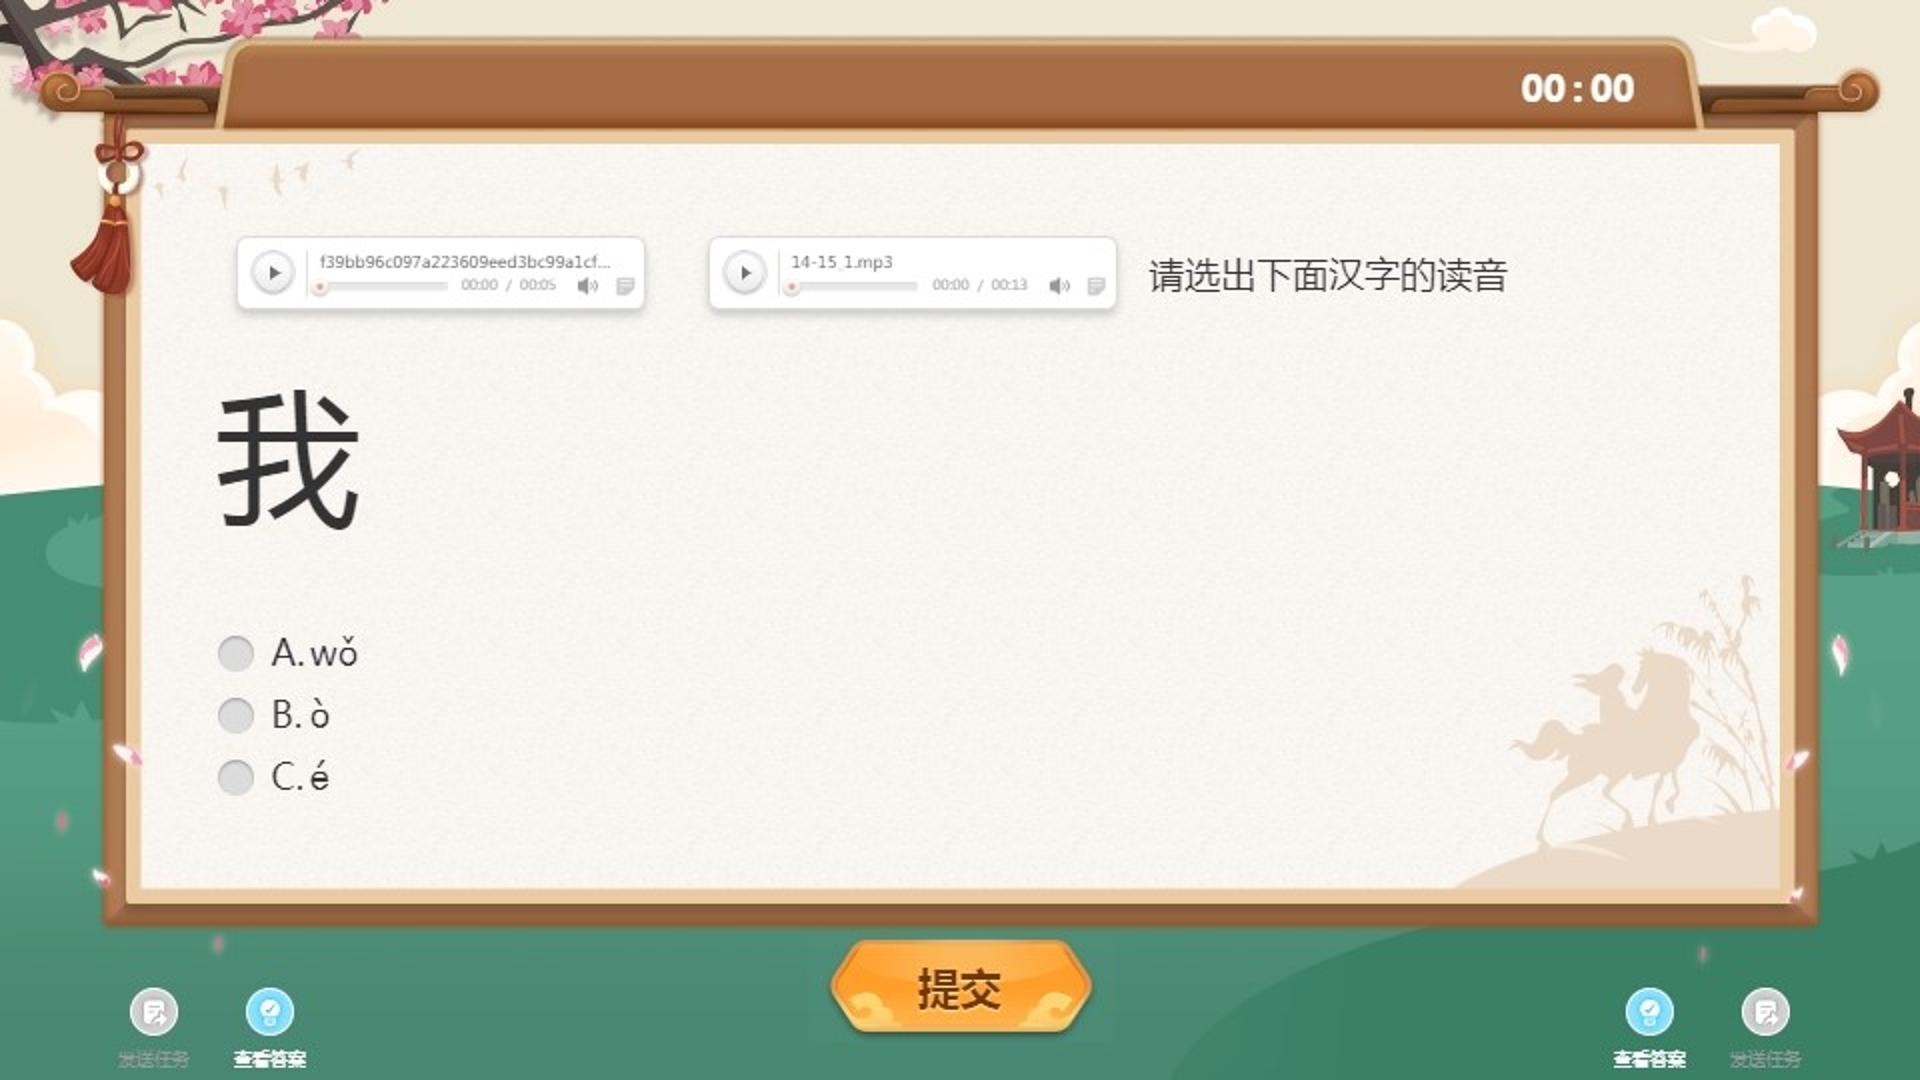Click the bottom-left 查看答案 icon
This screenshot has height=1080, width=1920.
(x=270, y=1012)
